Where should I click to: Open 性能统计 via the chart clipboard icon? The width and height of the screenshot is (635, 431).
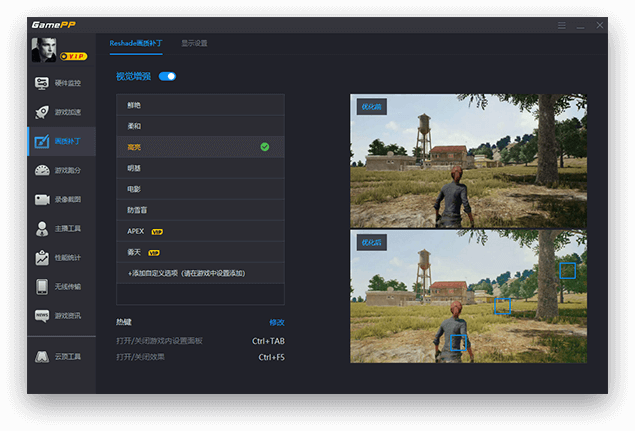42,258
